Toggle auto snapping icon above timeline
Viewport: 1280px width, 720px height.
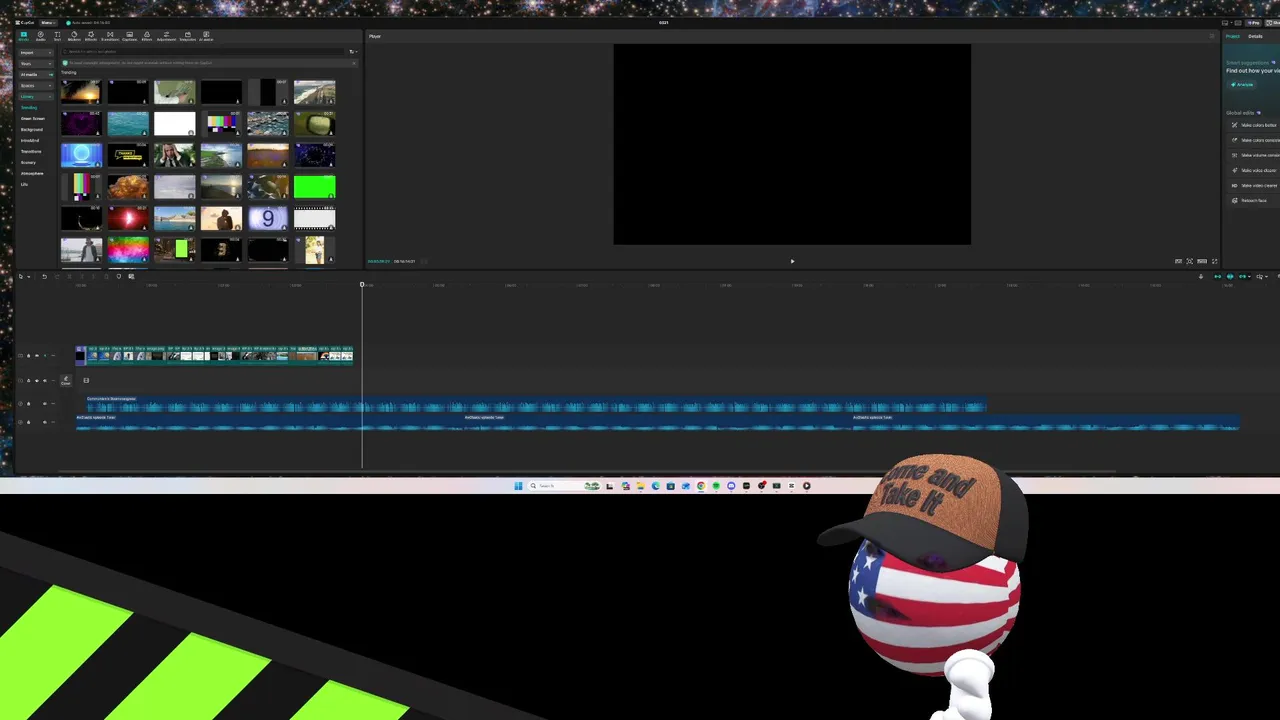[1230, 276]
